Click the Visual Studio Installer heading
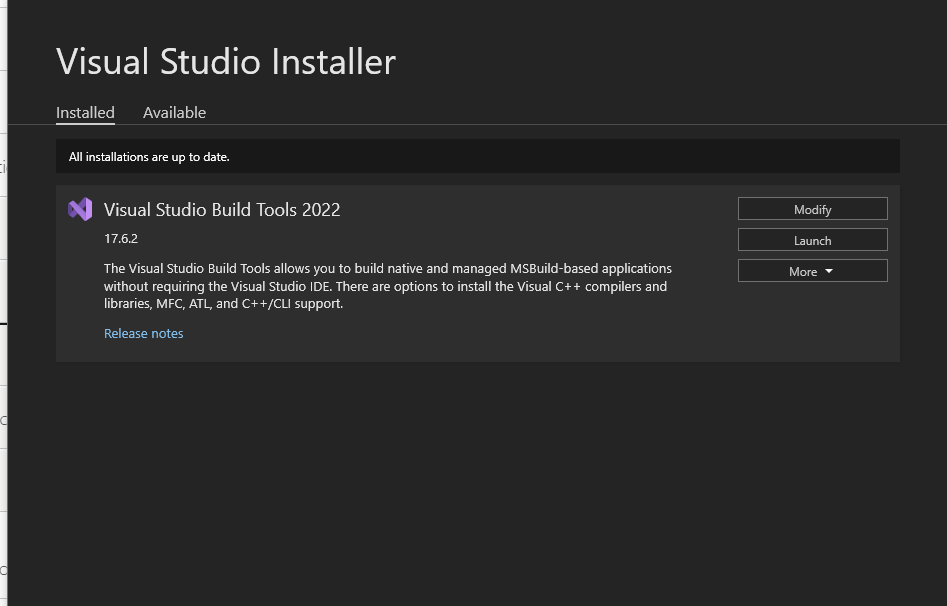Image resolution: width=947 pixels, height=606 pixels. [226, 62]
